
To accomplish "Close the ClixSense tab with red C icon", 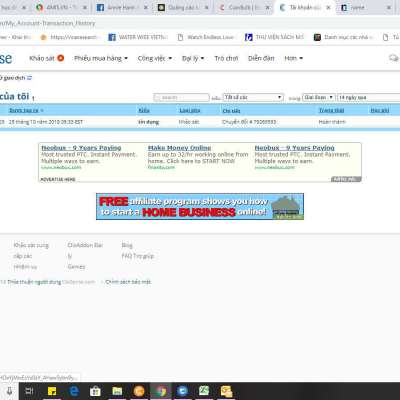I will coord(268,7).
